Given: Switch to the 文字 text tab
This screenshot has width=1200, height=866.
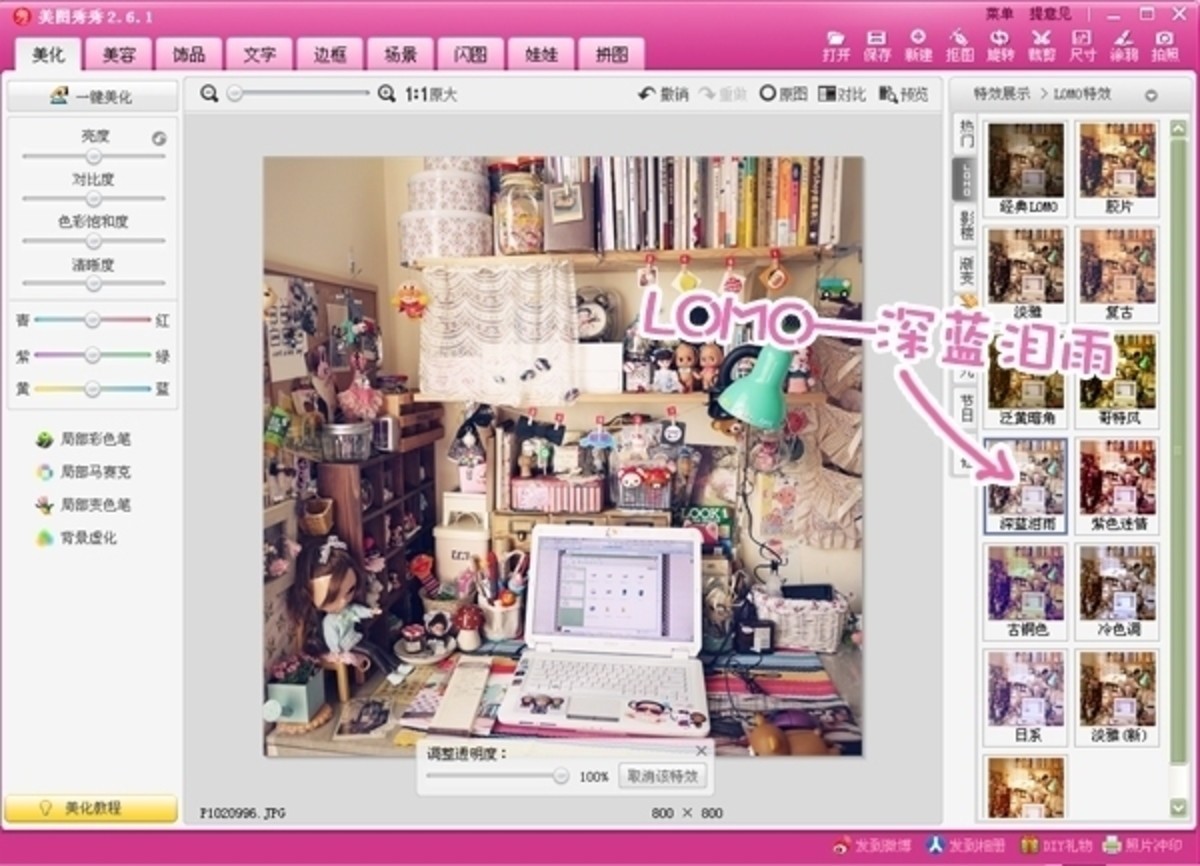Looking at the screenshot, I should (x=262, y=54).
